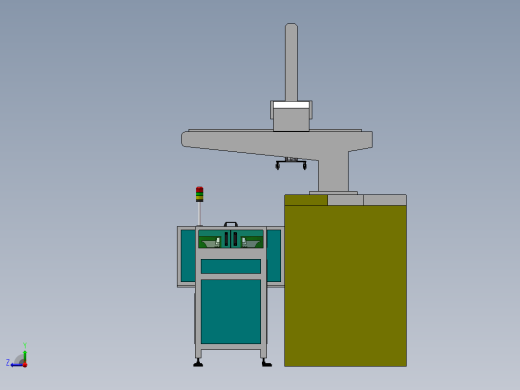Select the small olive panel atop the cabinet
This screenshot has width=520, height=390.
click(x=306, y=200)
